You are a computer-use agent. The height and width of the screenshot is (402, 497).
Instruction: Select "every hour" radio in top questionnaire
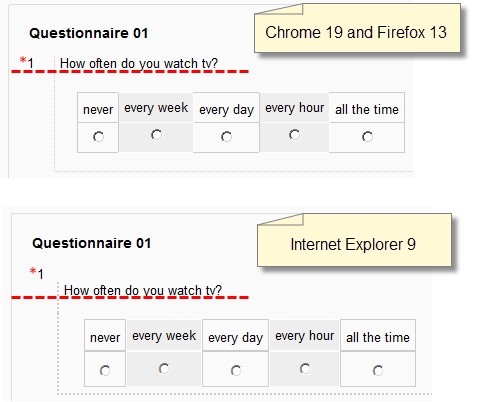tap(294, 135)
